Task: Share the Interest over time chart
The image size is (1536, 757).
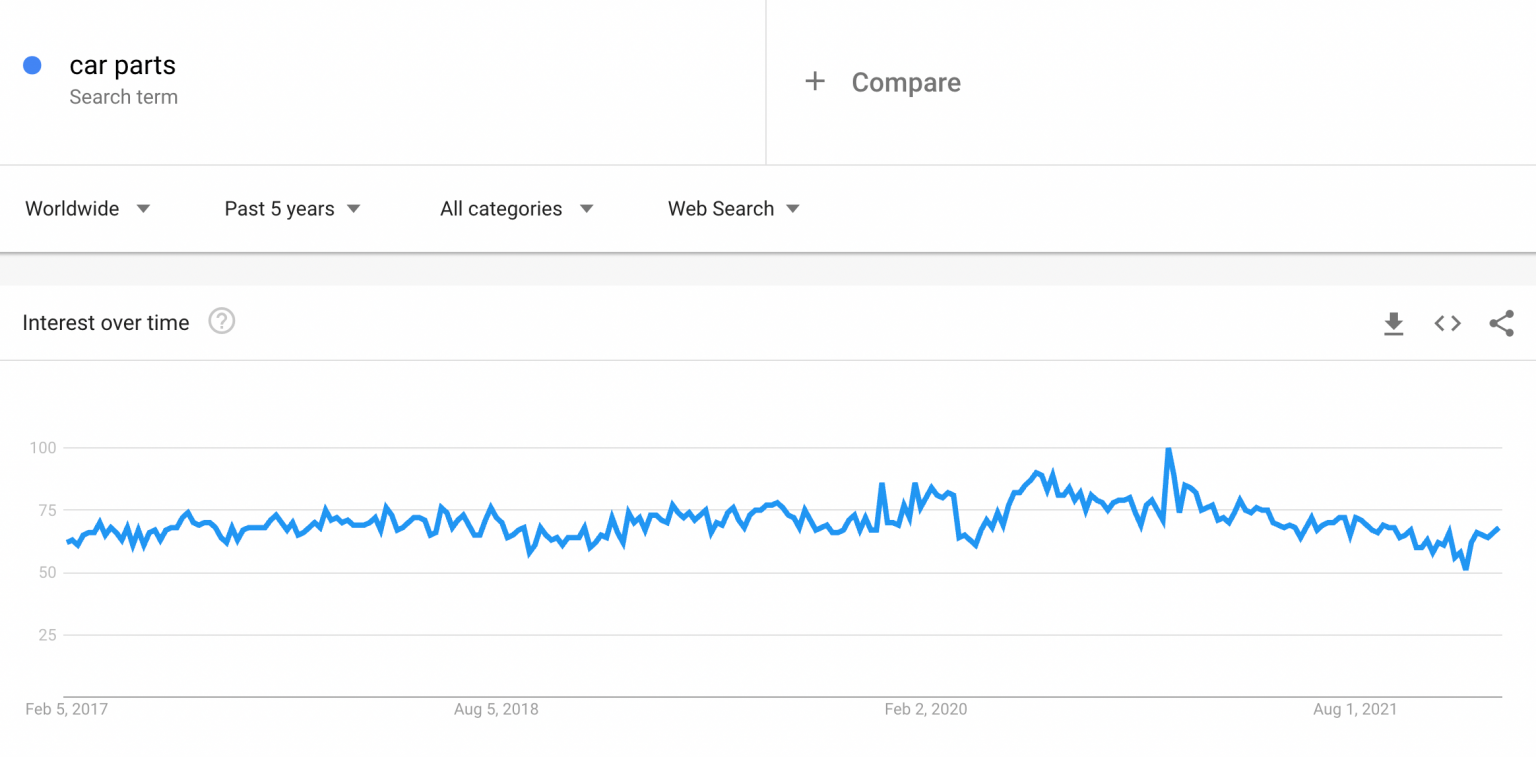Action: (x=1501, y=323)
